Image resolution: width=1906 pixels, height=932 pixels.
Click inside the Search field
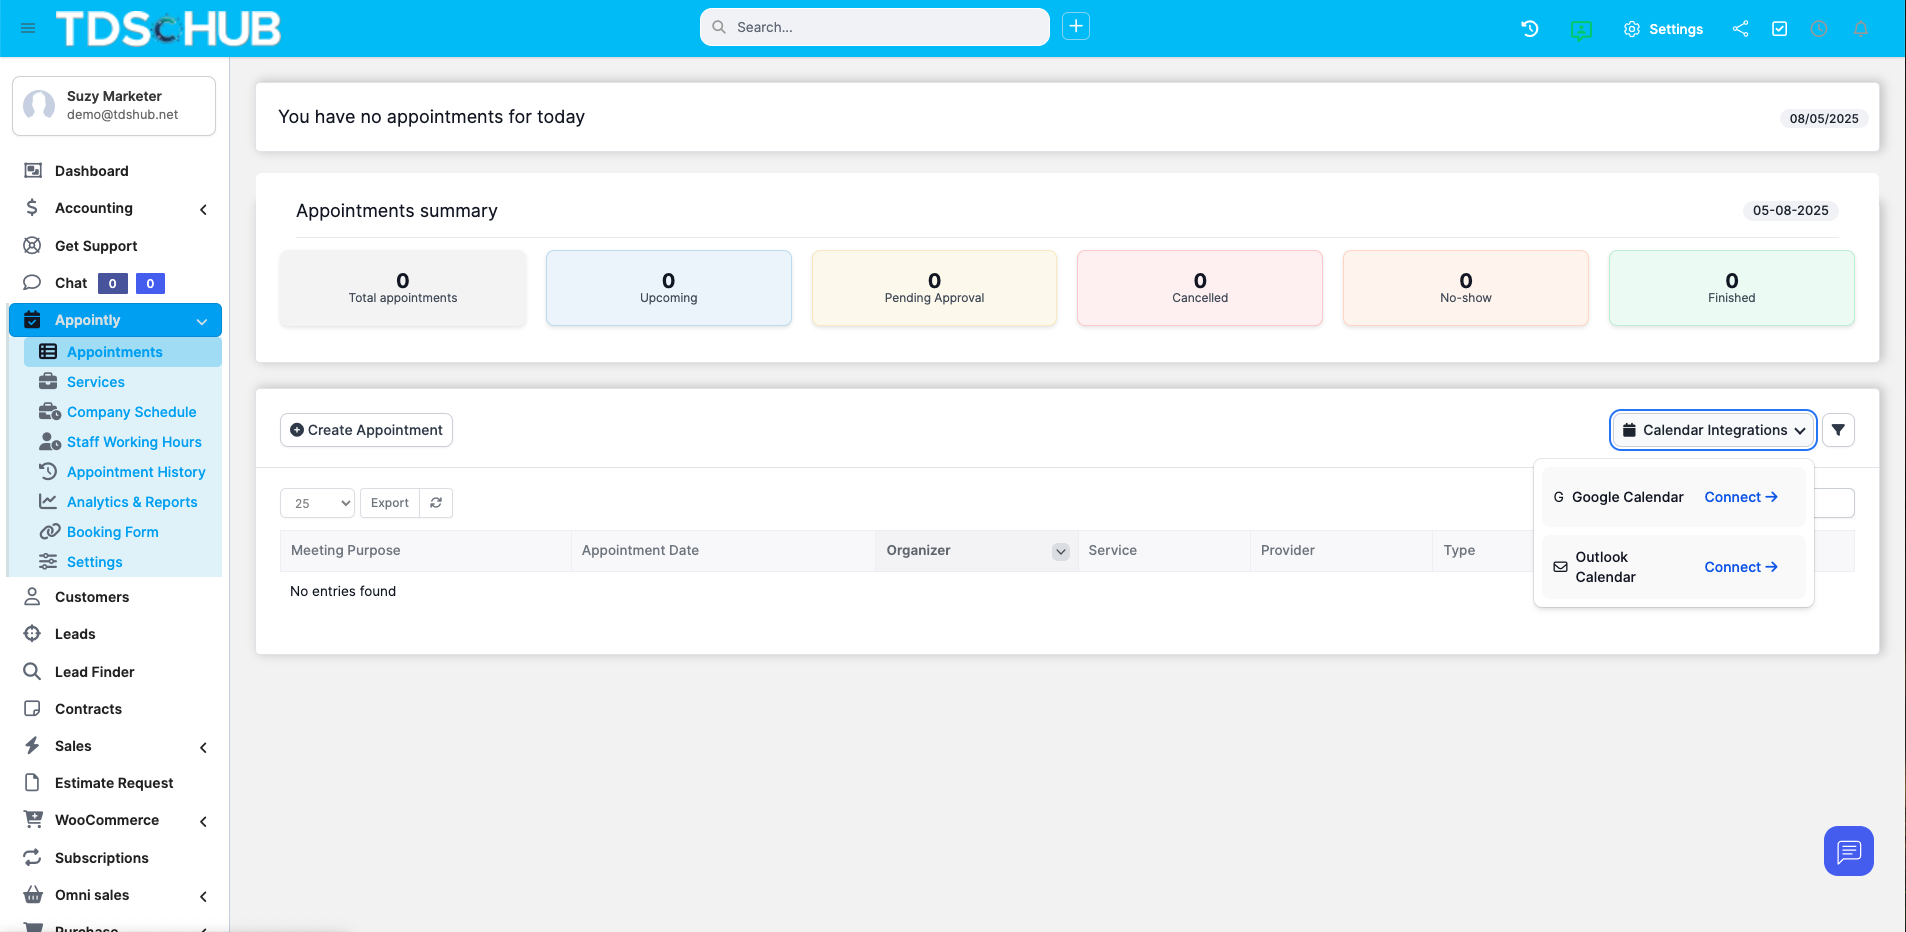[x=873, y=27]
